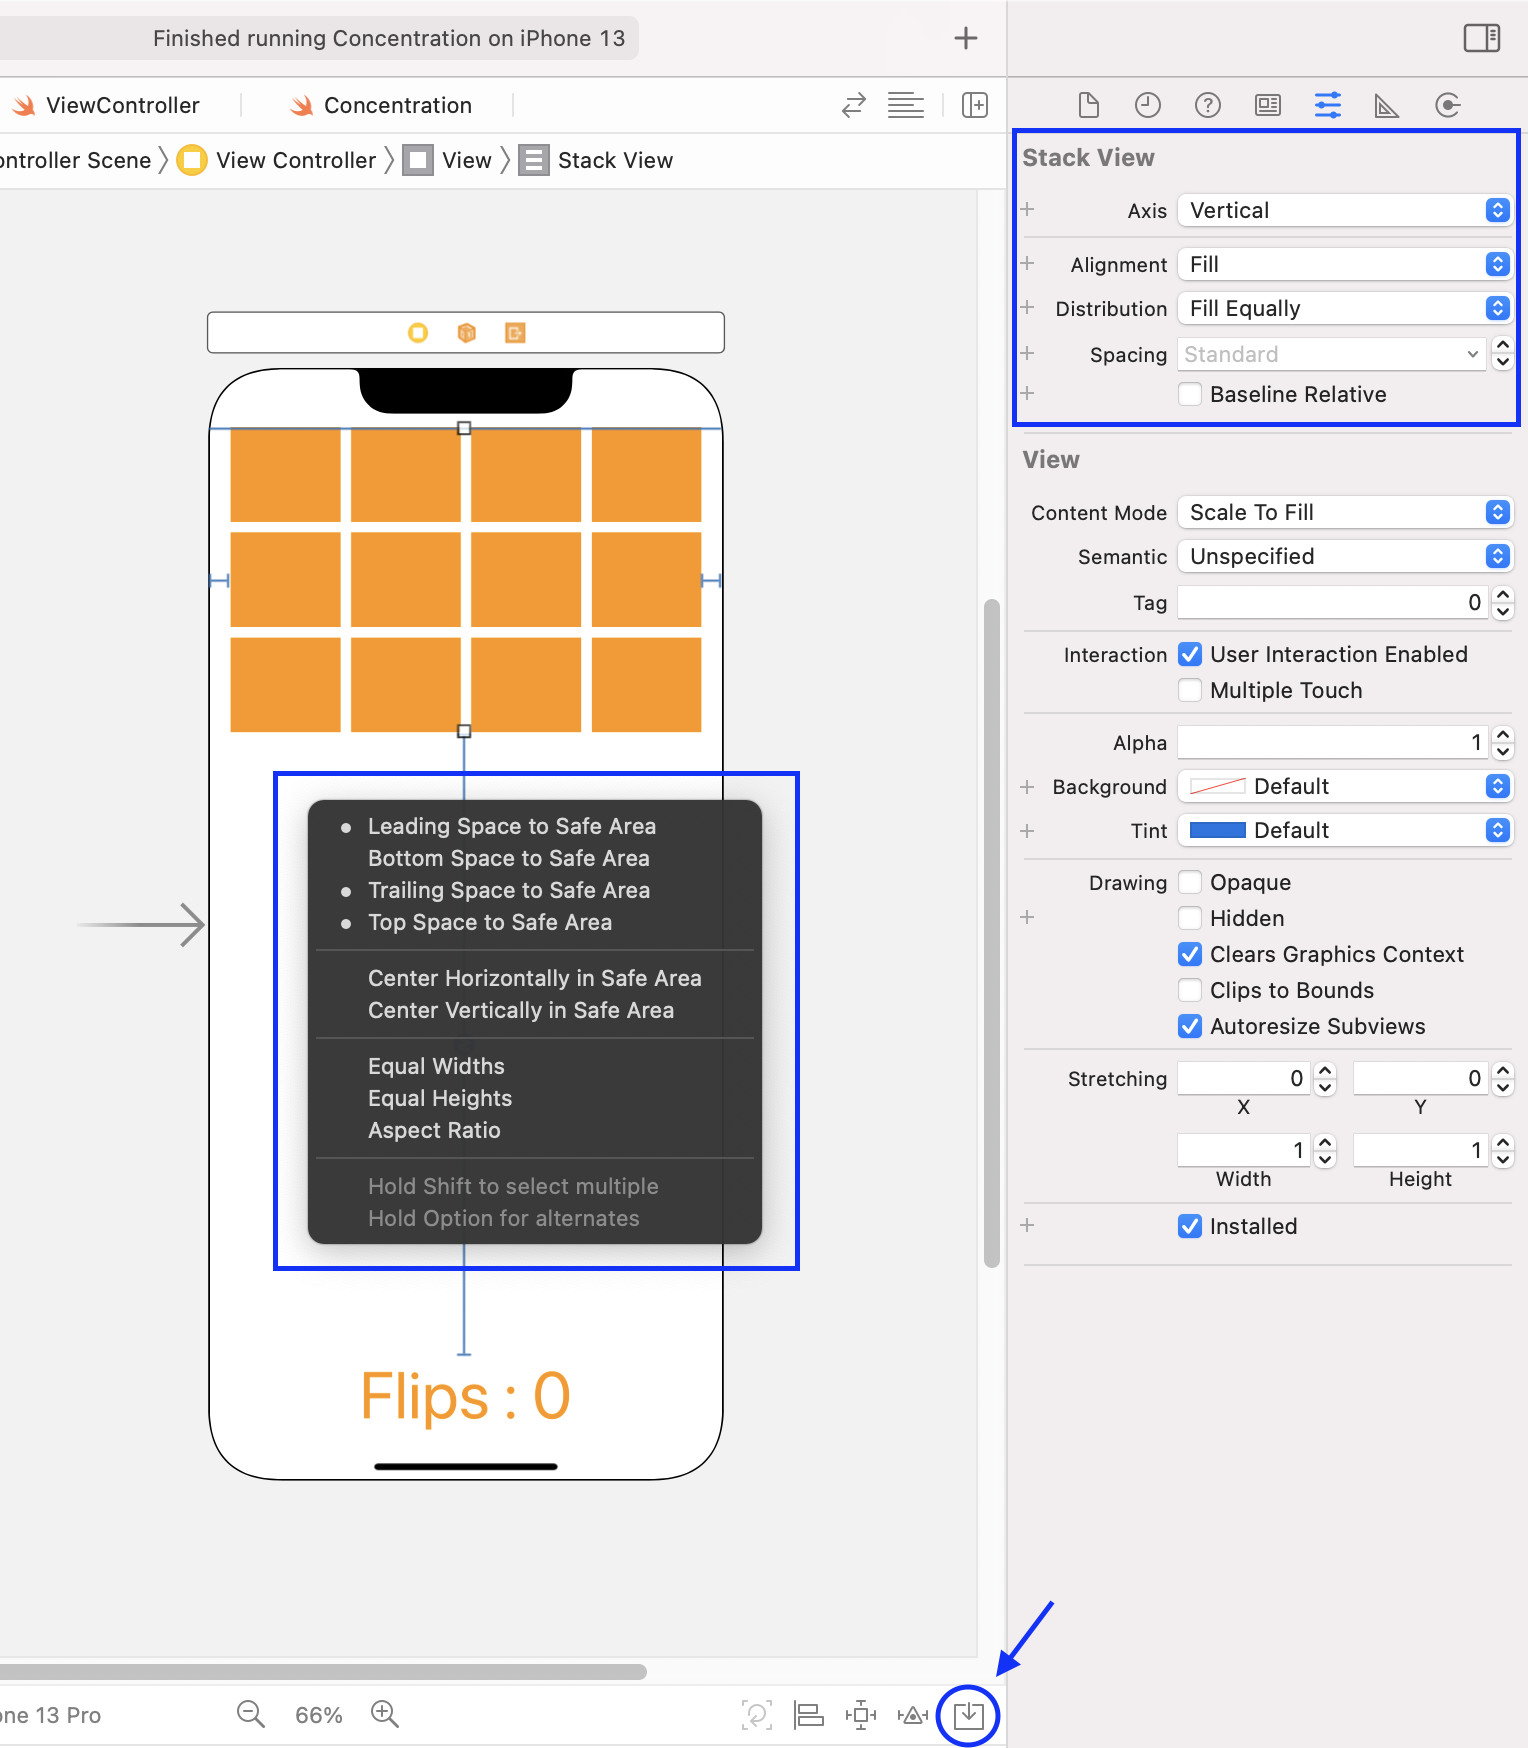Open the Align constraints menu
The image size is (1528, 1748).
(x=808, y=1715)
